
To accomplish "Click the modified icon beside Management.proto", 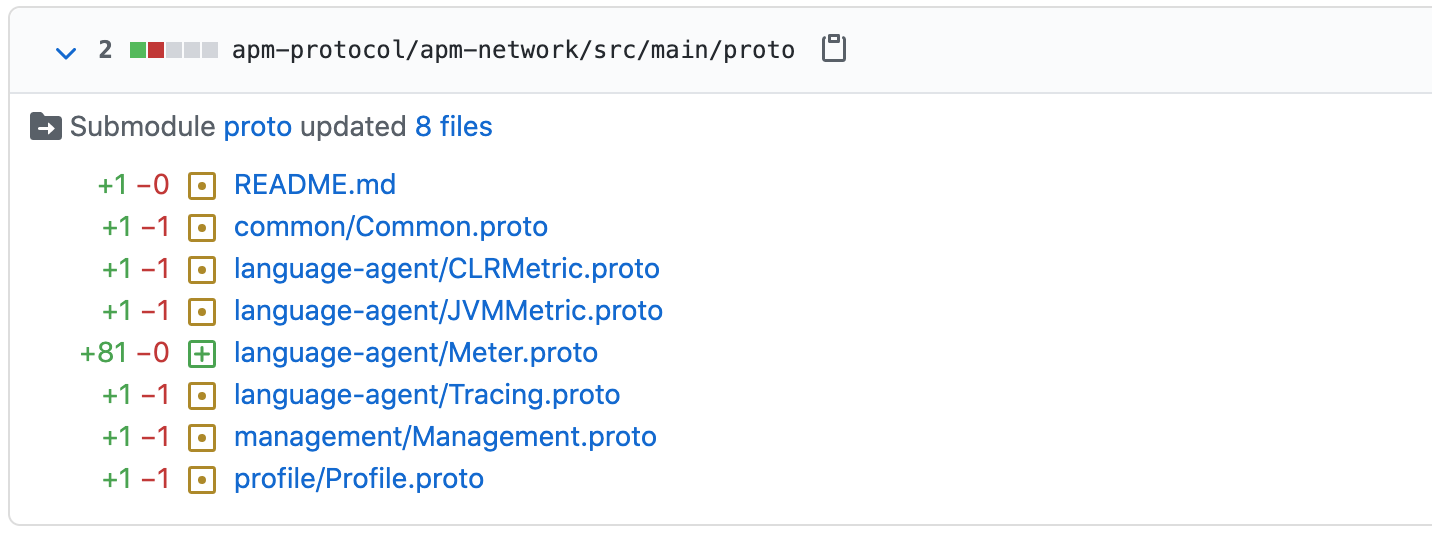I will tap(202, 437).
